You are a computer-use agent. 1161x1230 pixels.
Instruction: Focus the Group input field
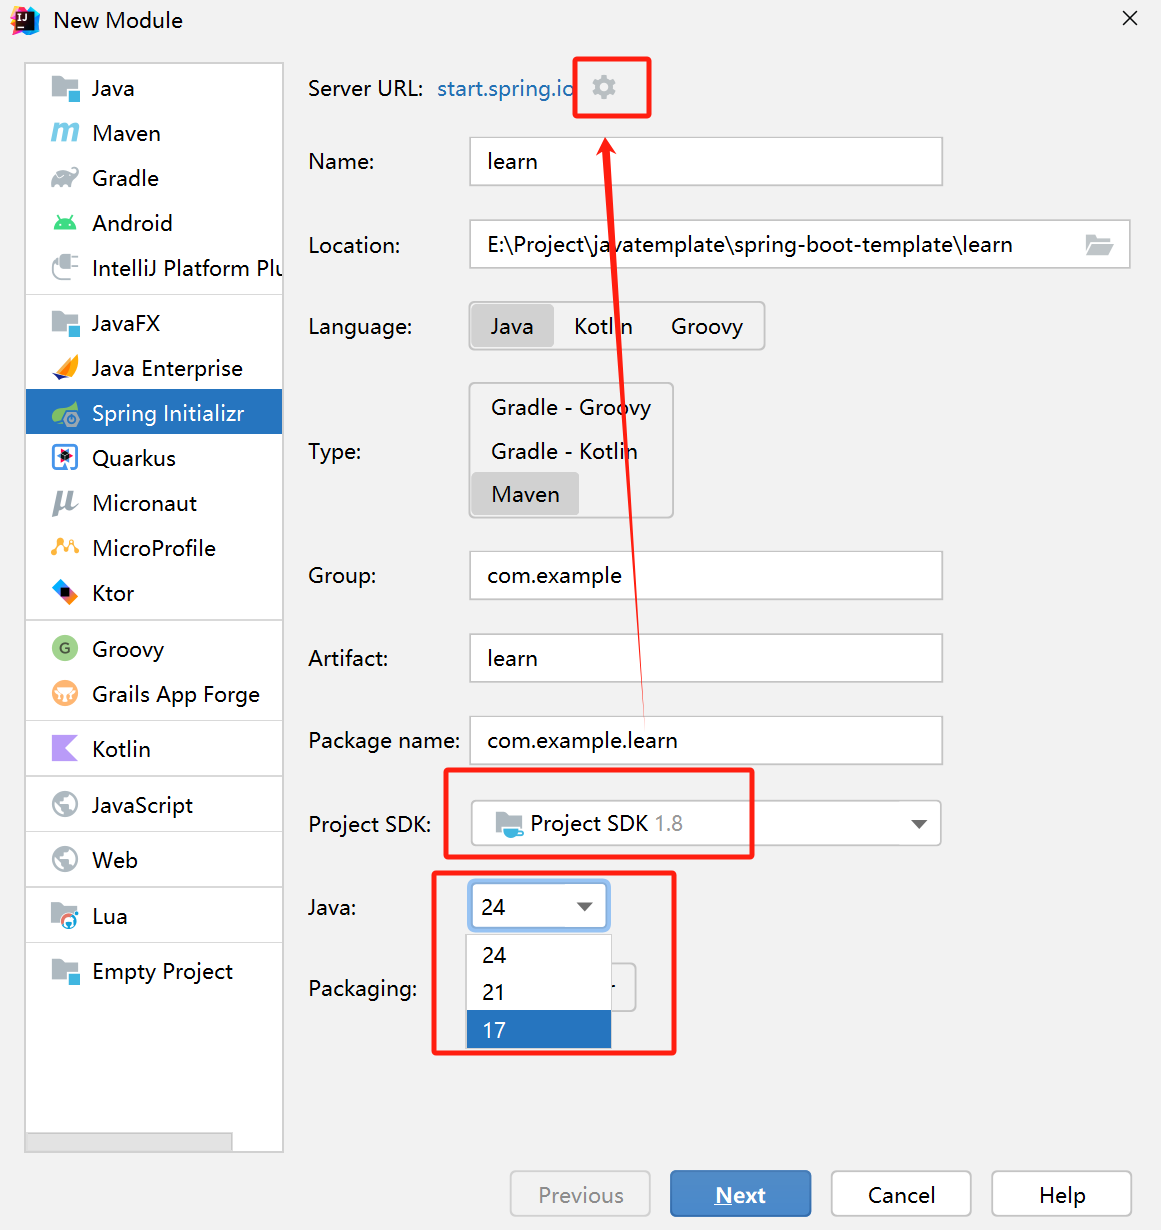point(706,575)
